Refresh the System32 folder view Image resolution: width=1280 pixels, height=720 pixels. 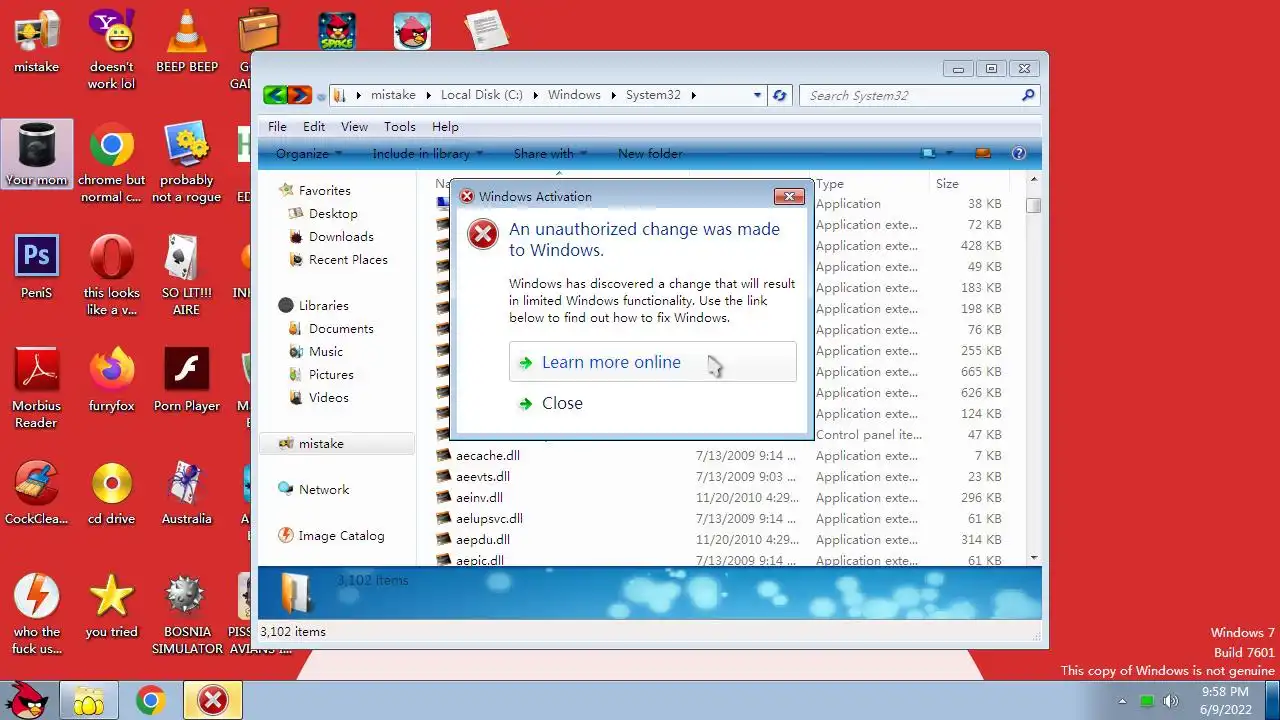(x=780, y=95)
